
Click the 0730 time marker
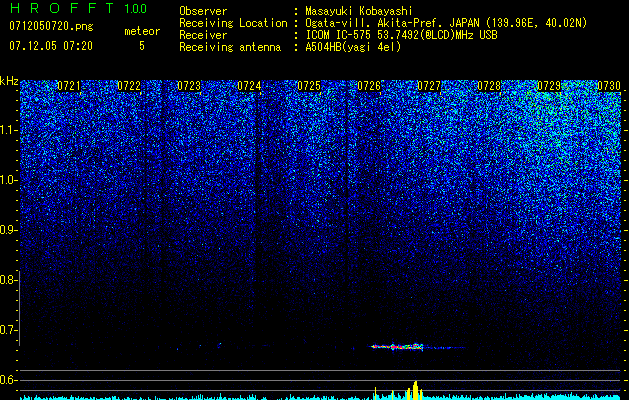(x=609, y=86)
